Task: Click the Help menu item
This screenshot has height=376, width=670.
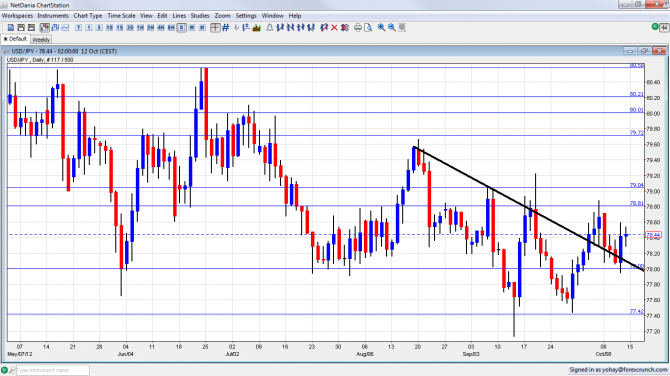Action: (295, 15)
